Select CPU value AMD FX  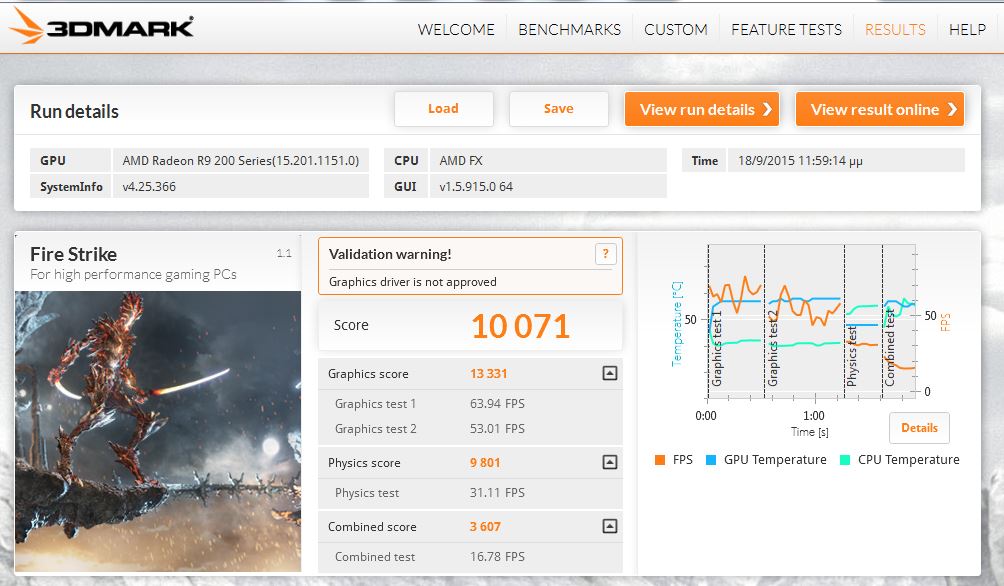[x=460, y=161]
